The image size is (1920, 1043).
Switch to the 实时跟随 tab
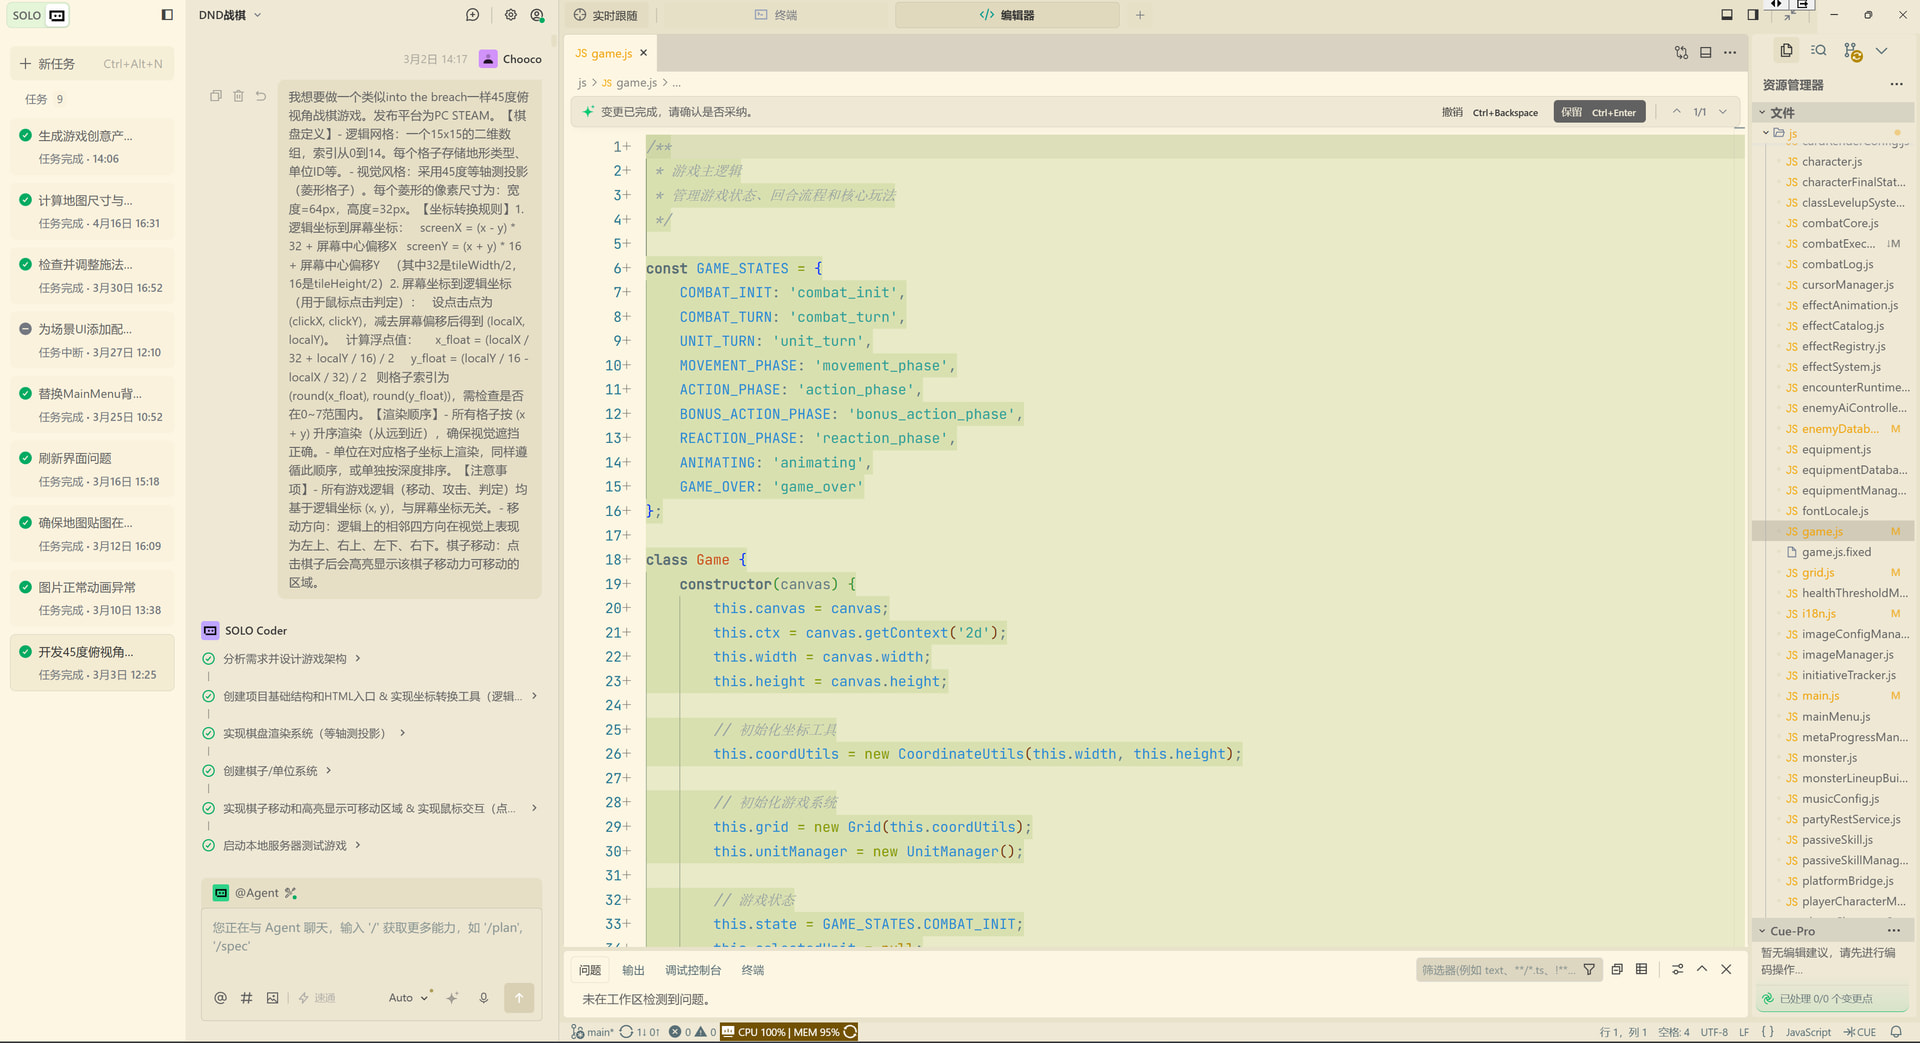(x=606, y=15)
